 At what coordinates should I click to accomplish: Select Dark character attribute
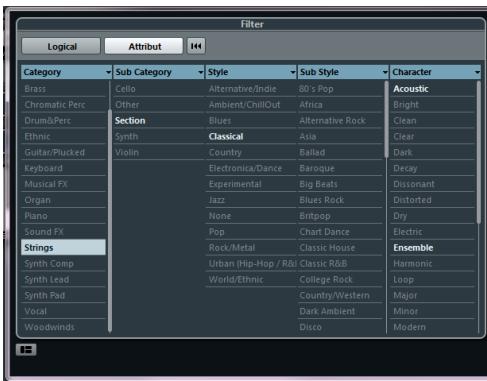point(433,153)
